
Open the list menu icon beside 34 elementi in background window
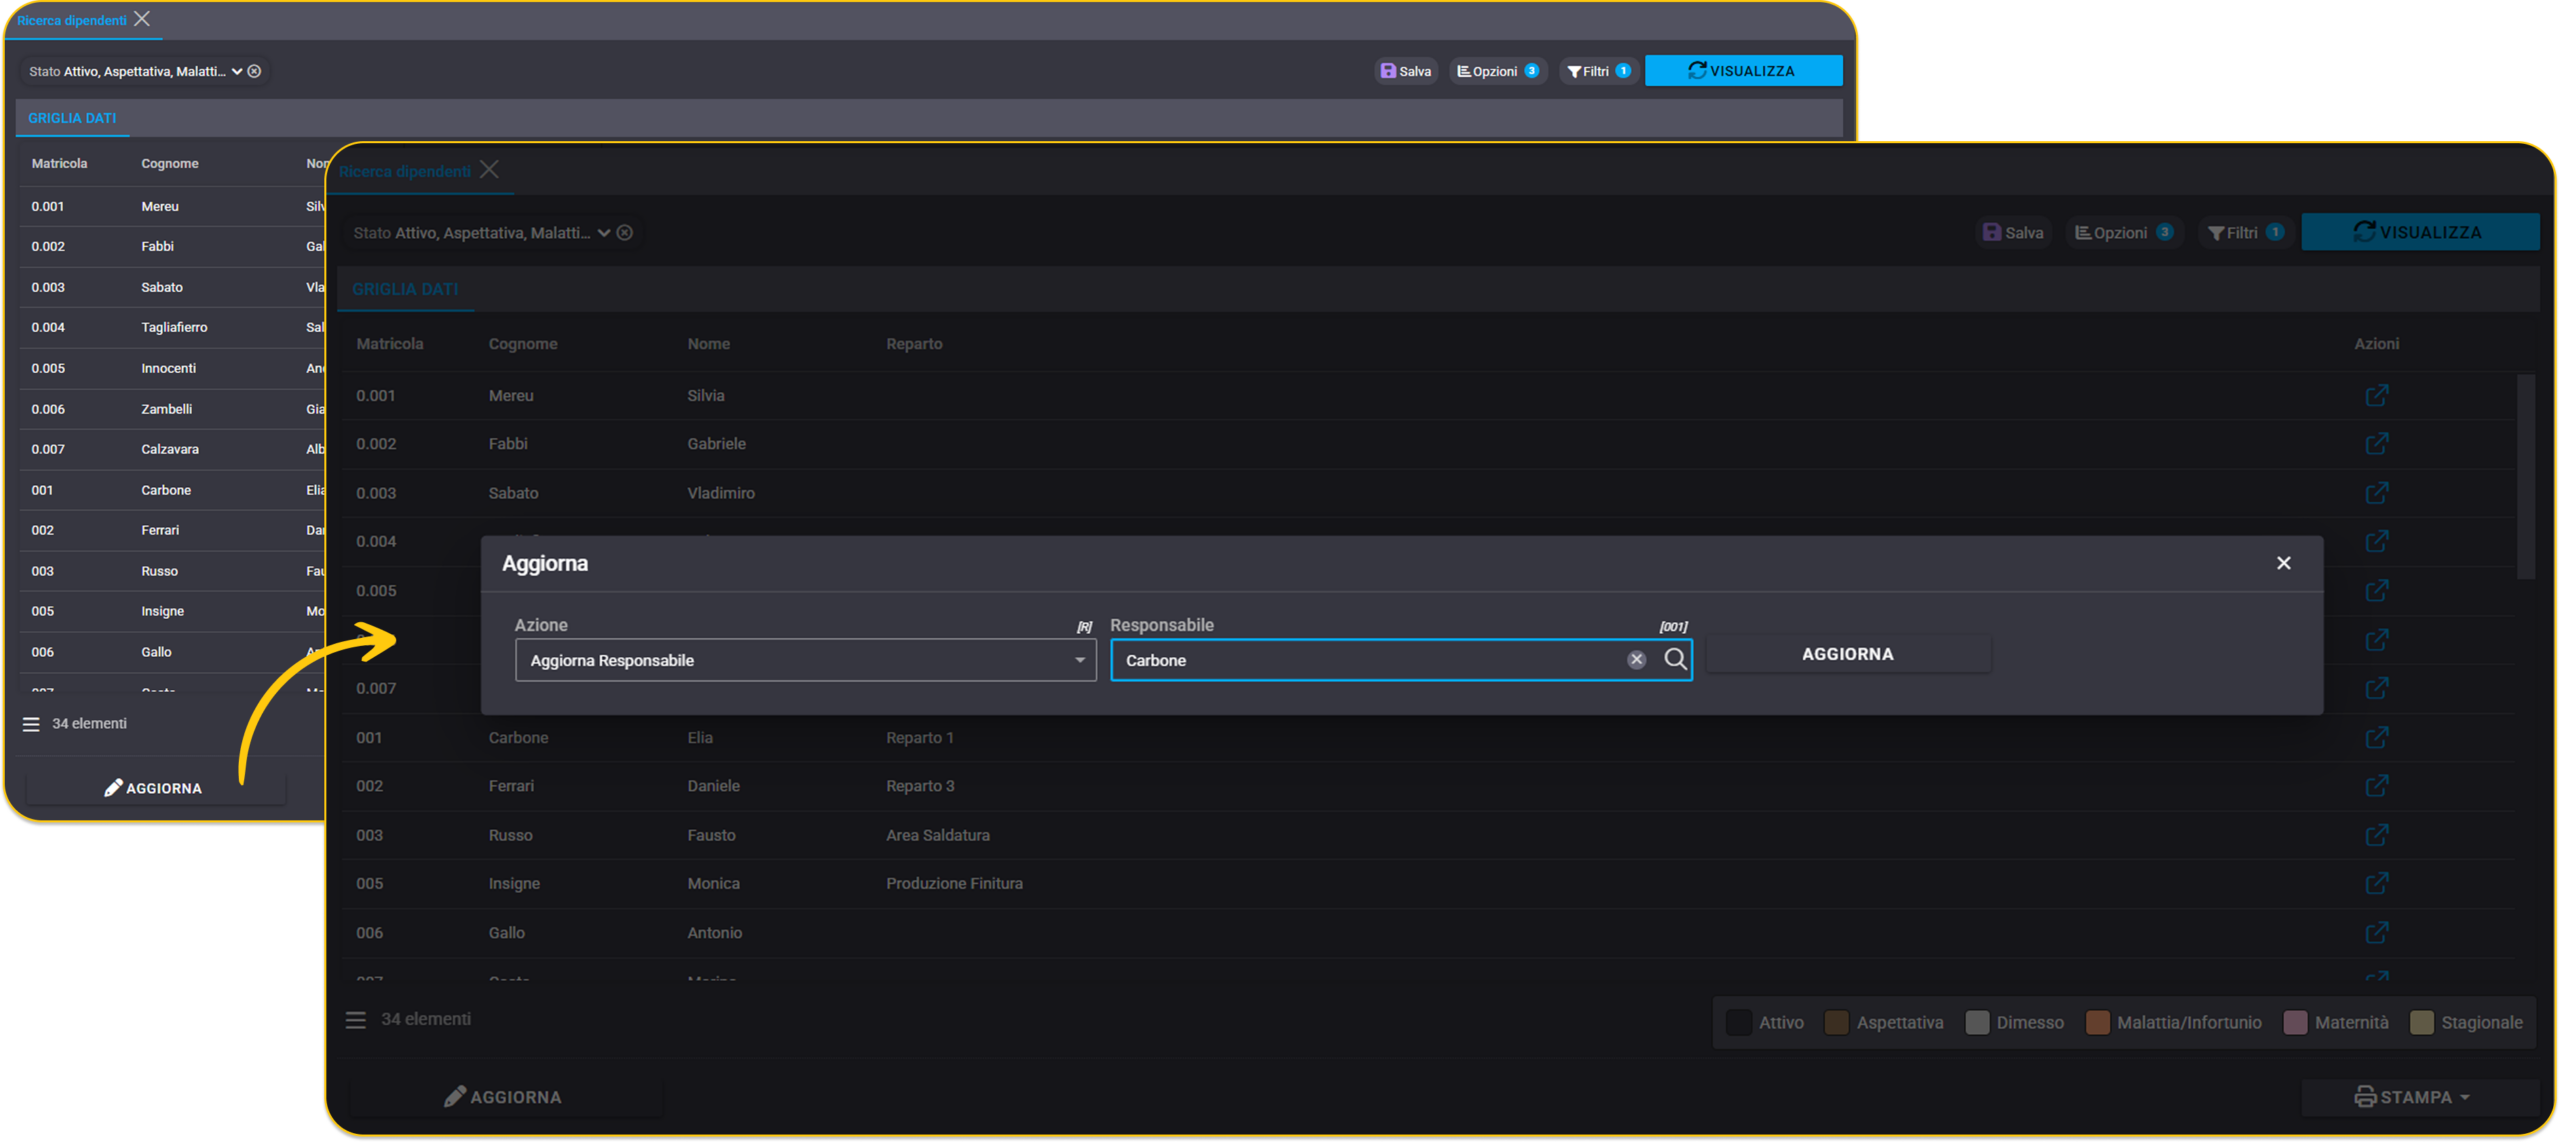coord(31,724)
